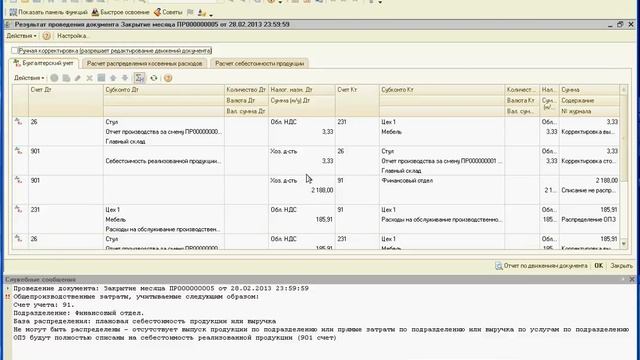Open Советы from the toolbar
Viewport: 640px width, 360px height.
pos(168,13)
